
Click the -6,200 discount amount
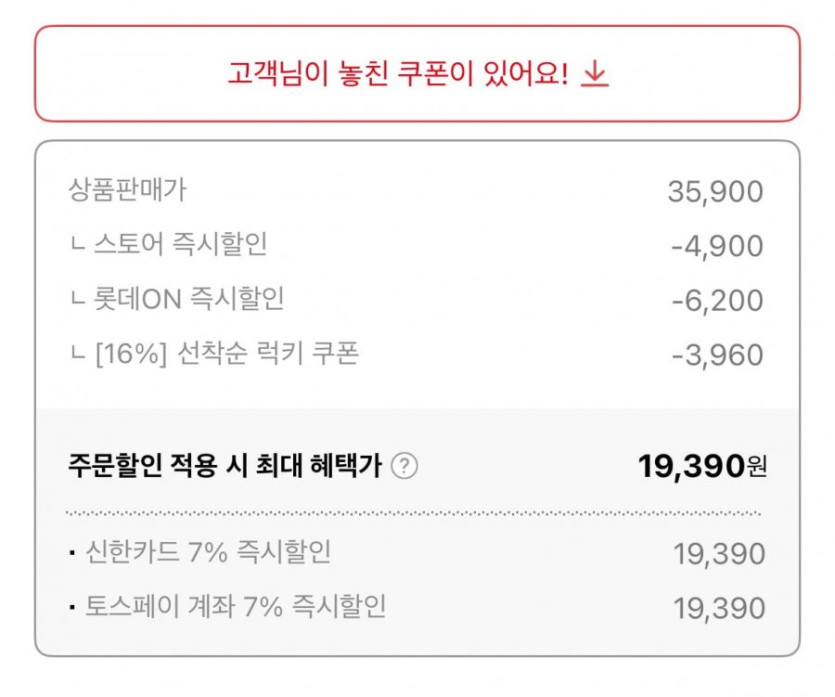click(x=714, y=300)
